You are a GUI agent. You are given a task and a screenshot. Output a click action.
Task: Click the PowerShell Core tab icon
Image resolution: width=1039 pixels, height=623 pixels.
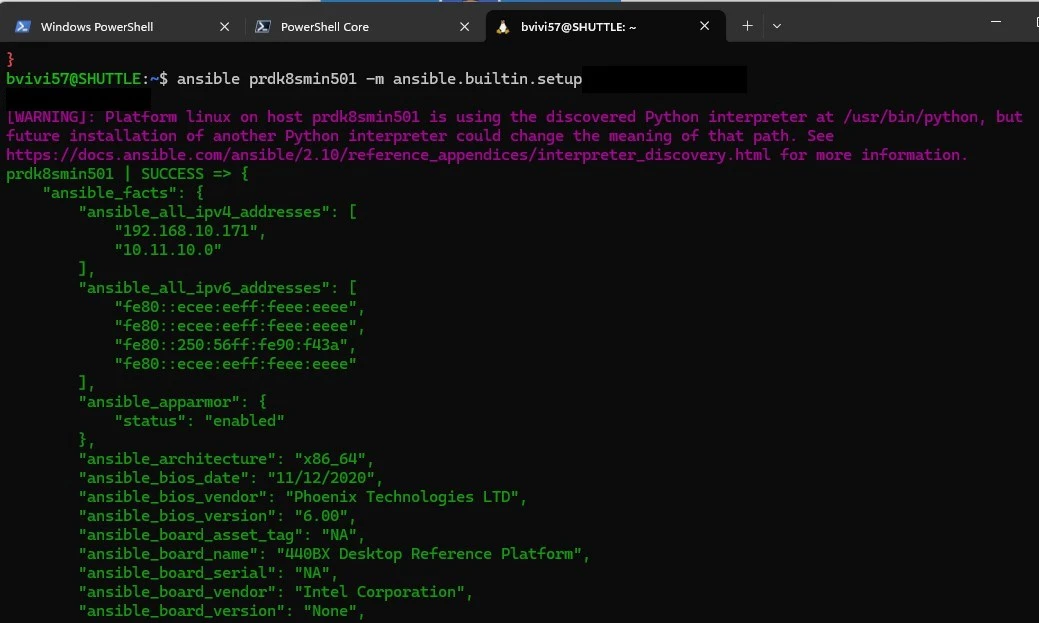[x=263, y=27]
